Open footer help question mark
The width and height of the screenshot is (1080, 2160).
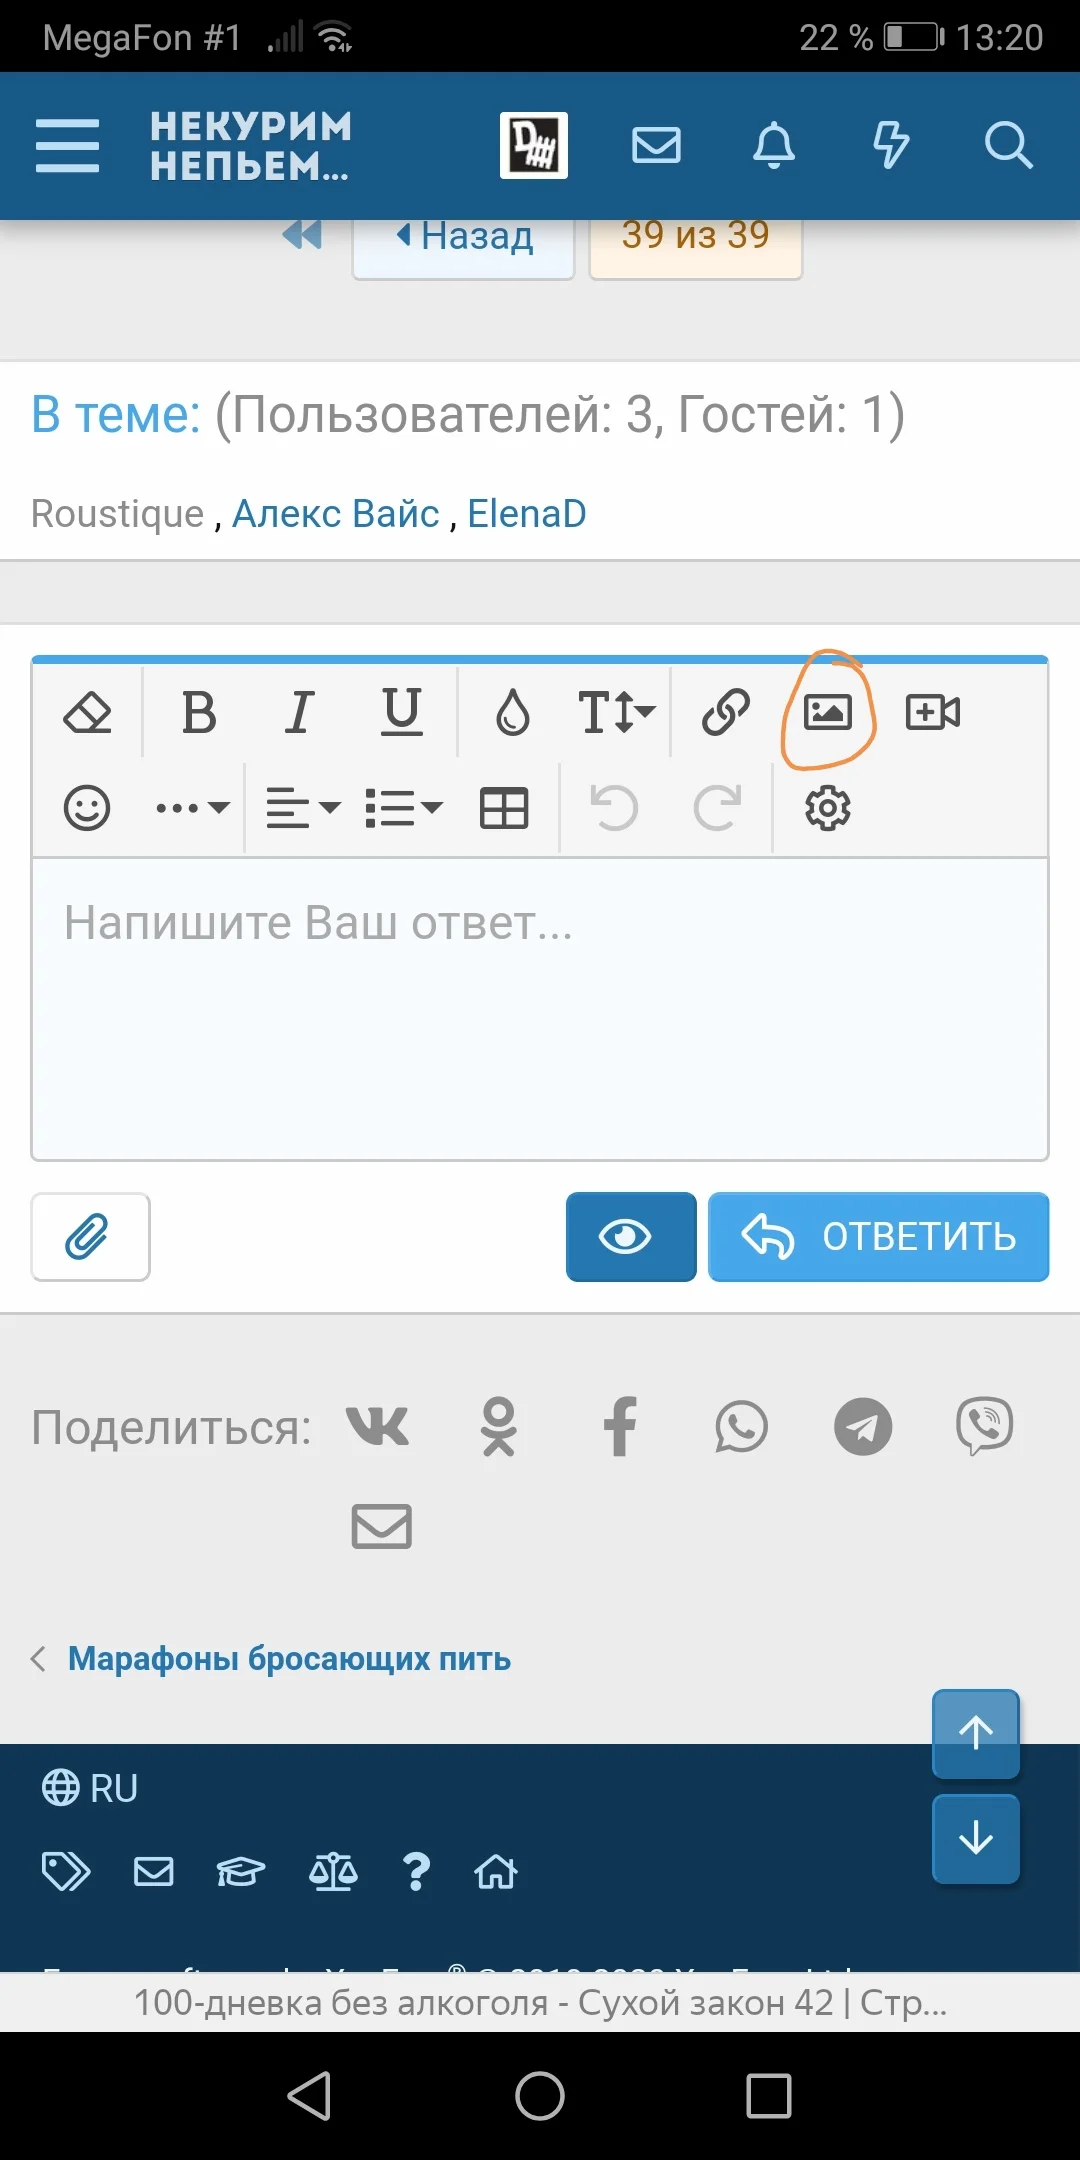[416, 1871]
